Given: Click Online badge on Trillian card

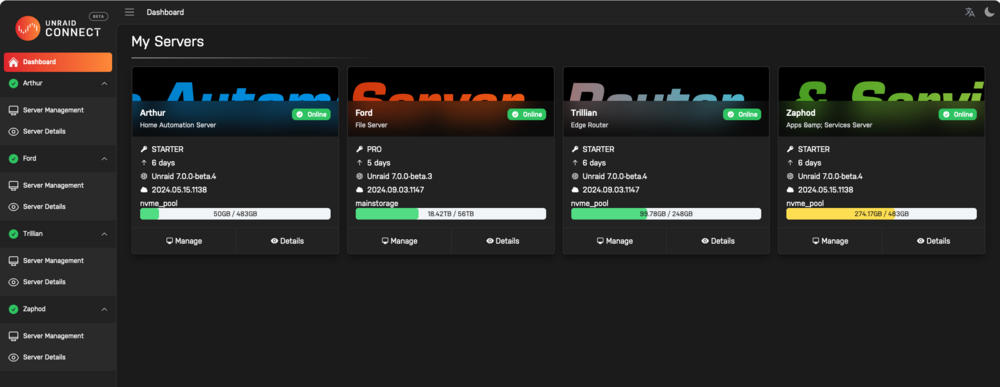Looking at the screenshot, I should [x=742, y=114].
